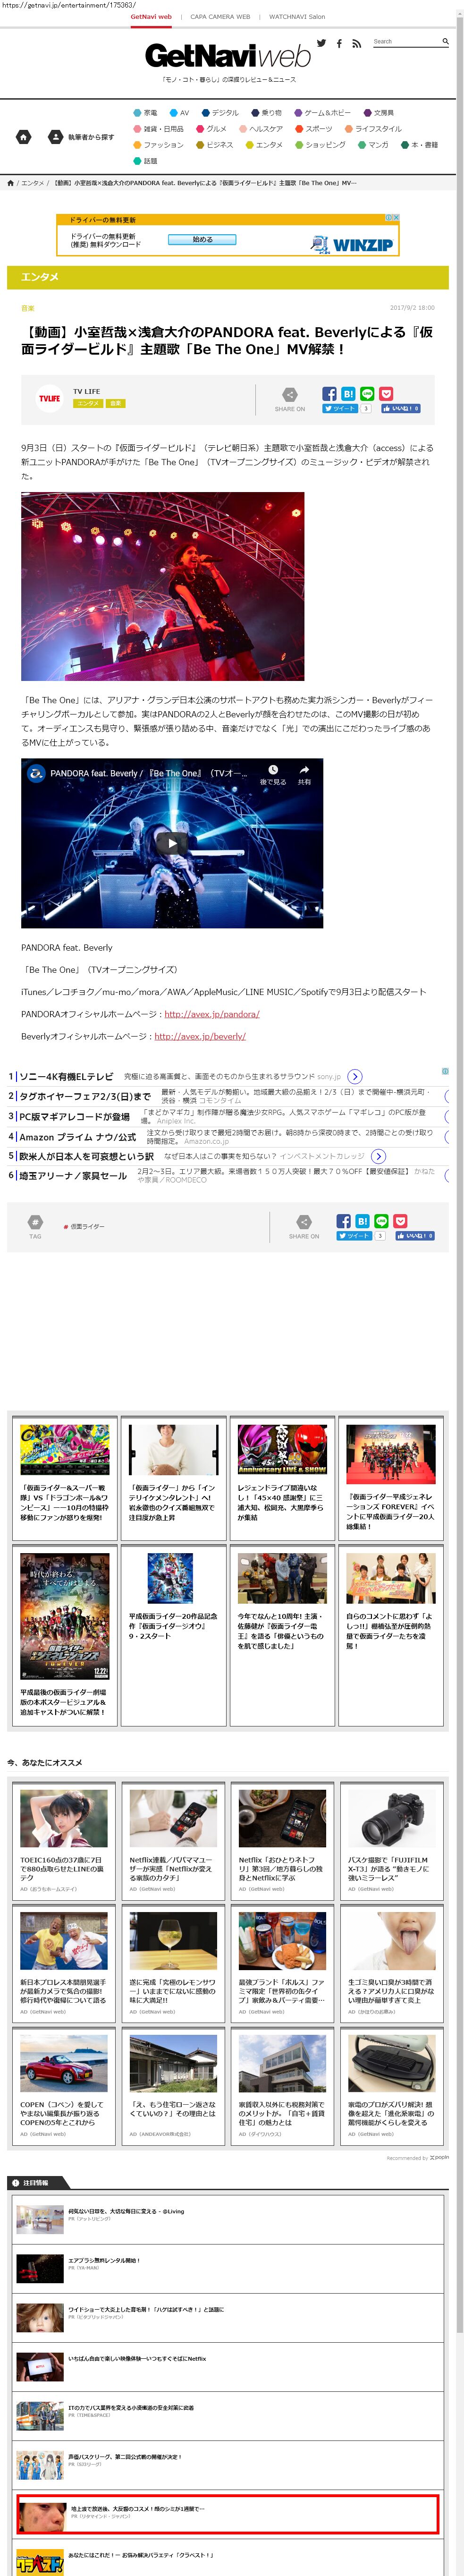Click the breadcrumb home icon

11,183
